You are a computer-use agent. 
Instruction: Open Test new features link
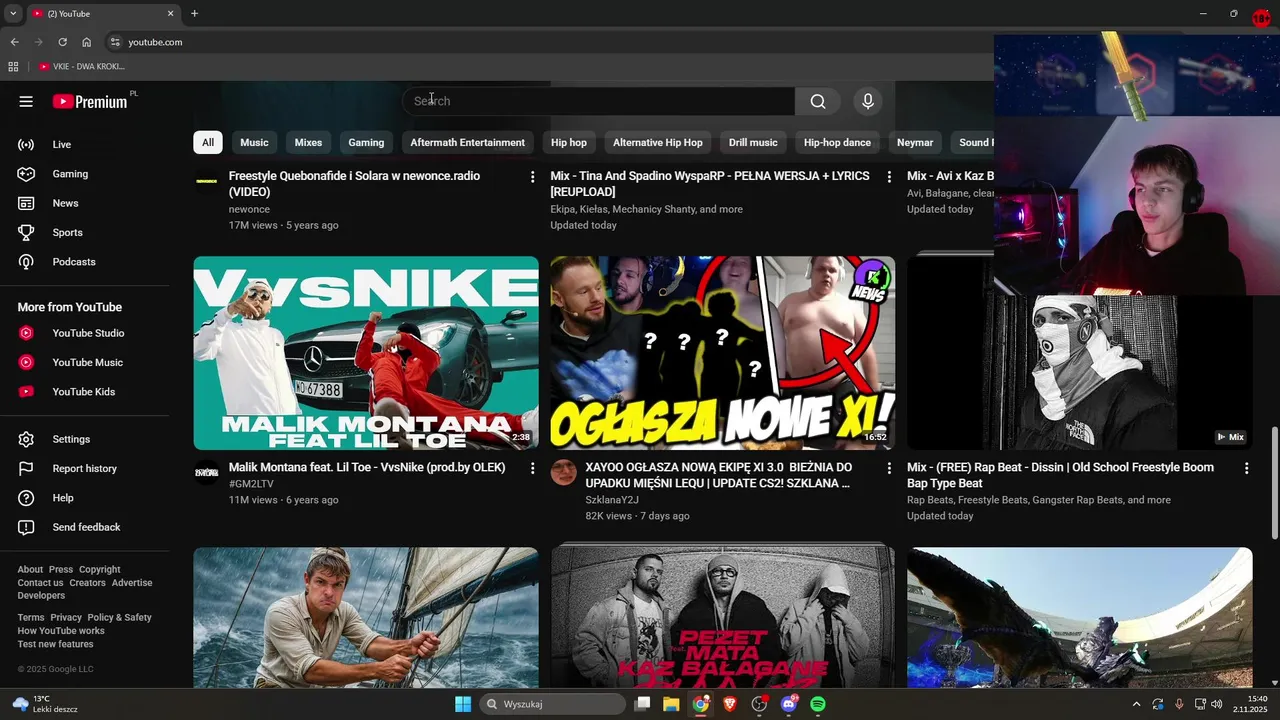55,644
